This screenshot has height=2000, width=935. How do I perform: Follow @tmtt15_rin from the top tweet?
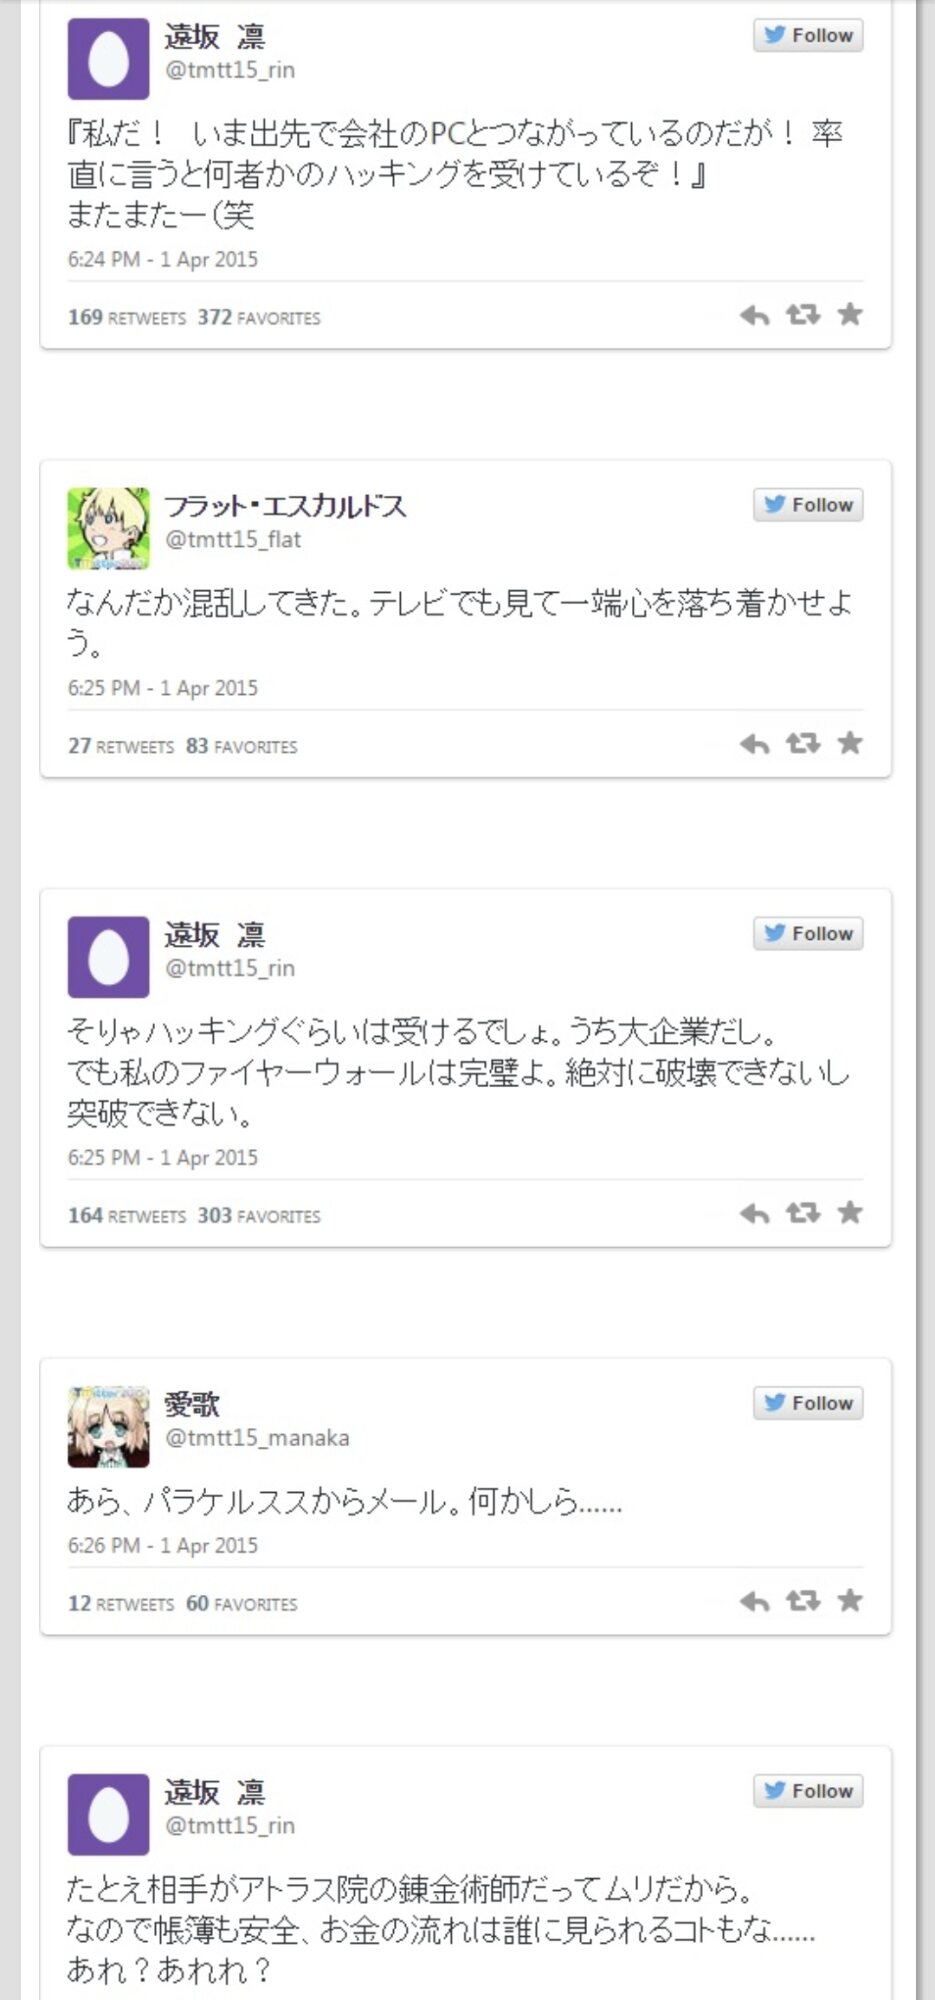(x=808, y=35)
